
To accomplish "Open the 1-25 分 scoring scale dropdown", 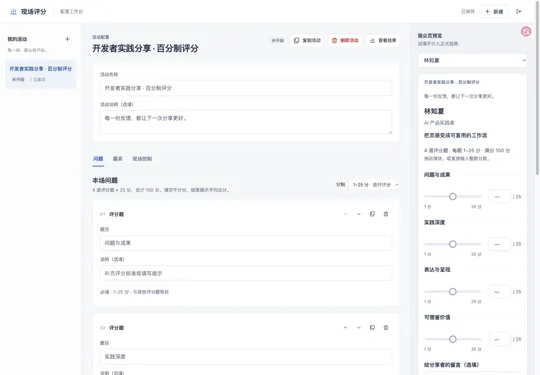I will (x=374, y=185).
